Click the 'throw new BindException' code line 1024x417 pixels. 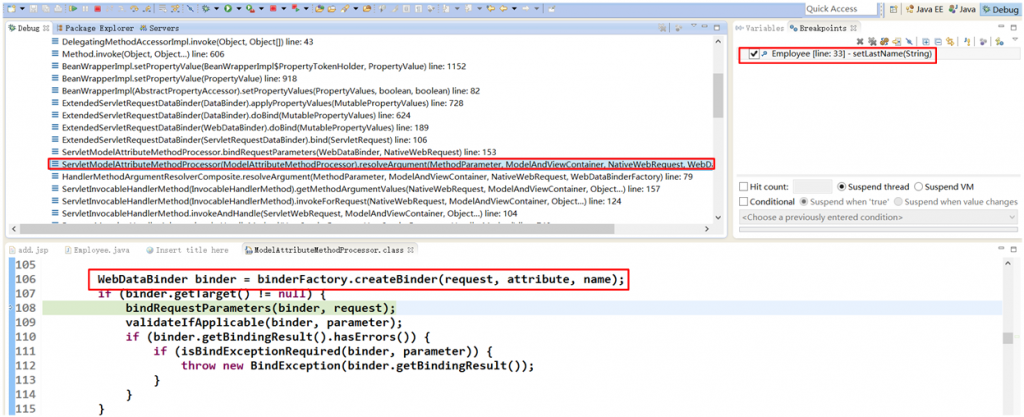pyautogui.click(x=358, y=366)
